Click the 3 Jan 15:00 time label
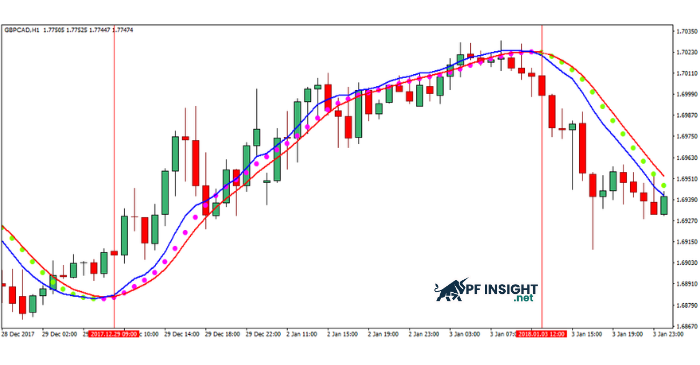The height and width of the screenshot is (365, 700). click(x=588, y=334)
